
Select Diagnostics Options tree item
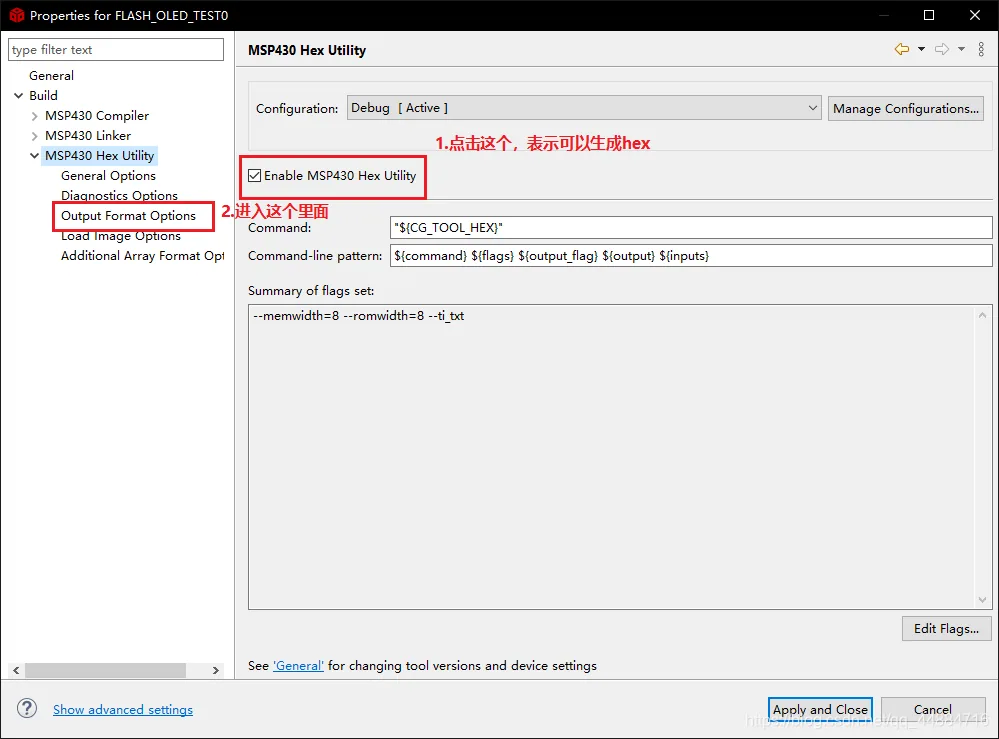click(119, 196)
